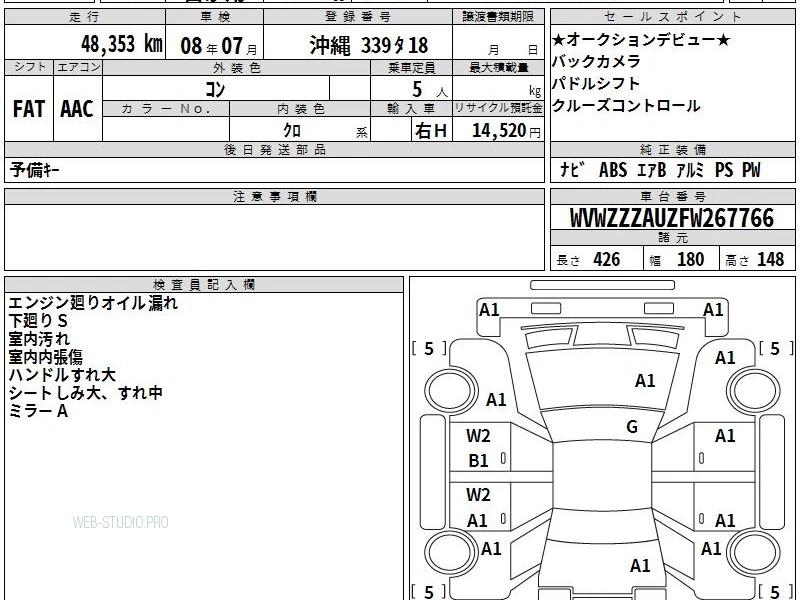Select chassis number WVWZZZAUZFW267766

[x=672, y=218]
